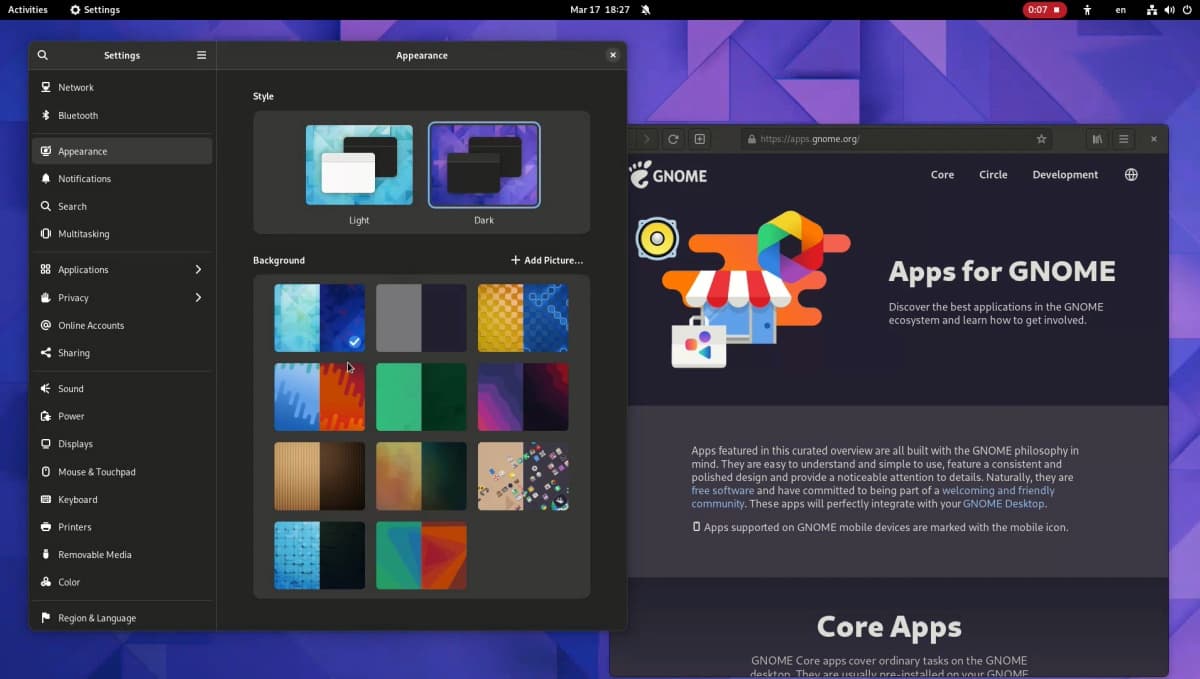Image resolution: width=1200 pixels, height=679 pixels.
Task: Select the beige background with scattered icons
Action: point(523,476)
